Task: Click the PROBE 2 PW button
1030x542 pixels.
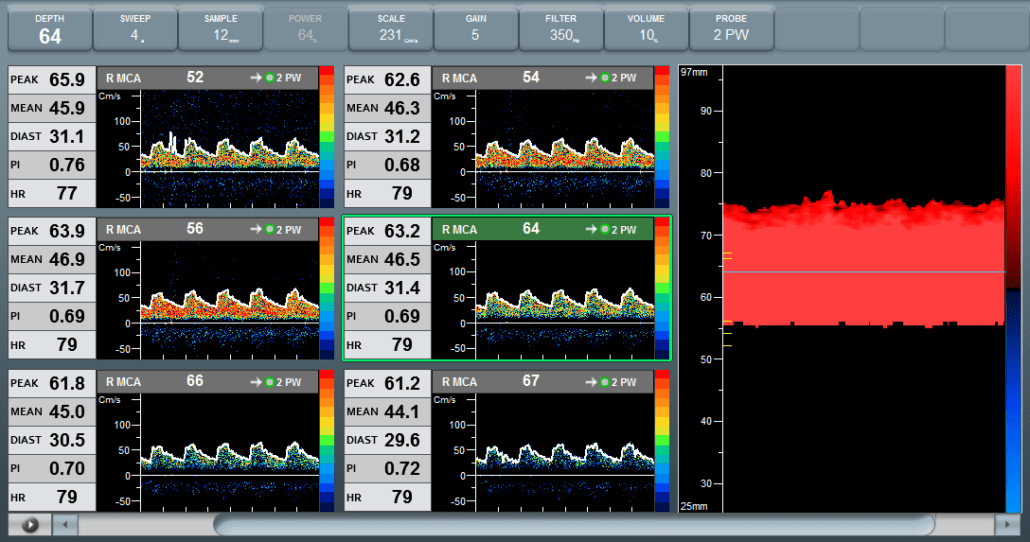Action: (x=731, y=30)
